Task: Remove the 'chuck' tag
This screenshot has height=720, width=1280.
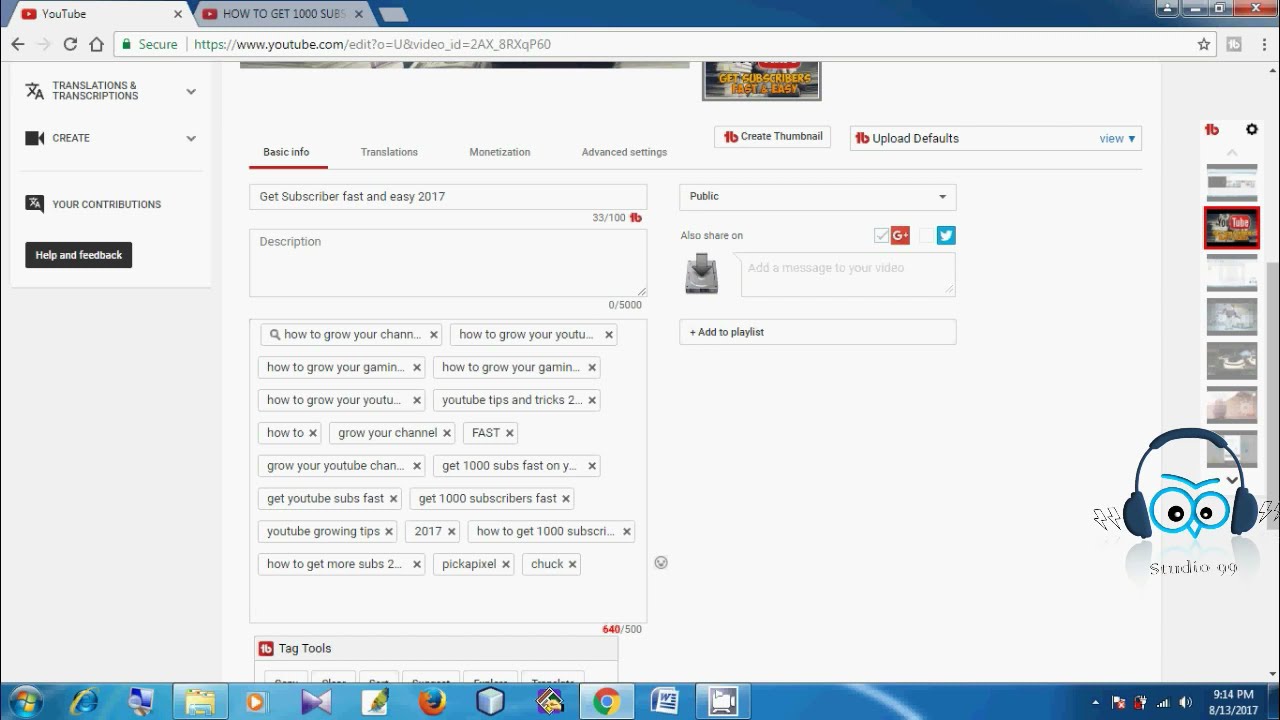Action: pyautogui.click(x=572, y=564)
